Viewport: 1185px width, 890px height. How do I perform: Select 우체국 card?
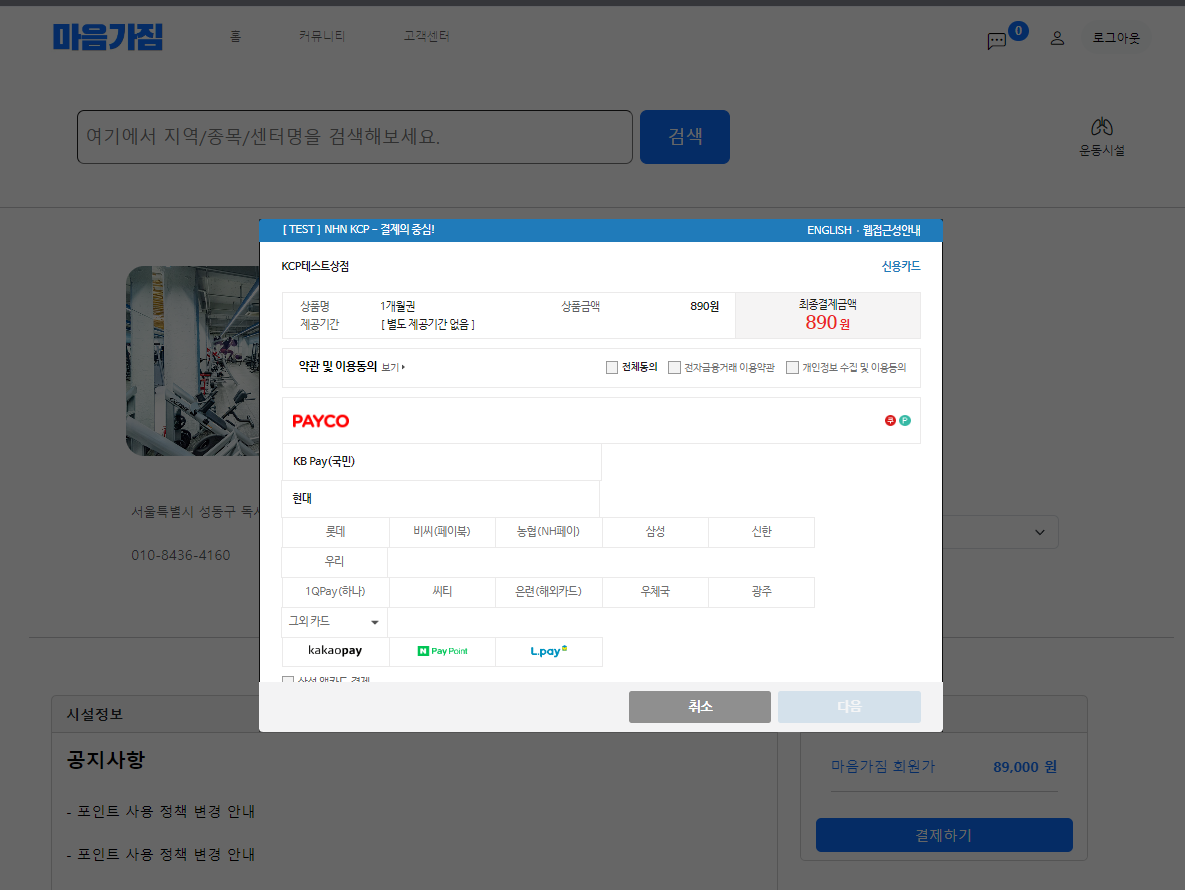click(655, 592)
